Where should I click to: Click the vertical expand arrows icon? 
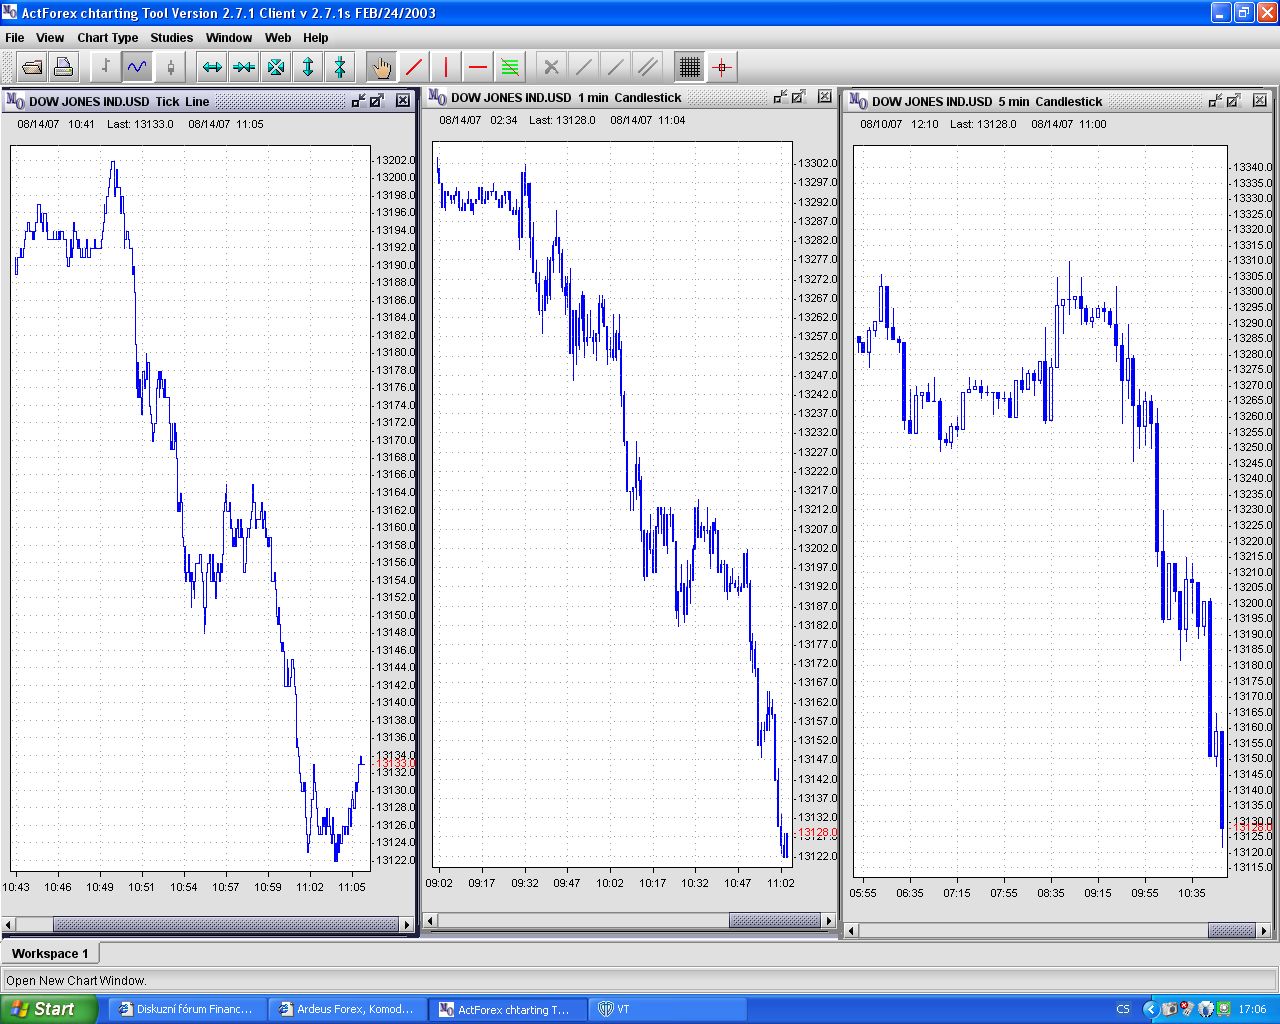308,67
